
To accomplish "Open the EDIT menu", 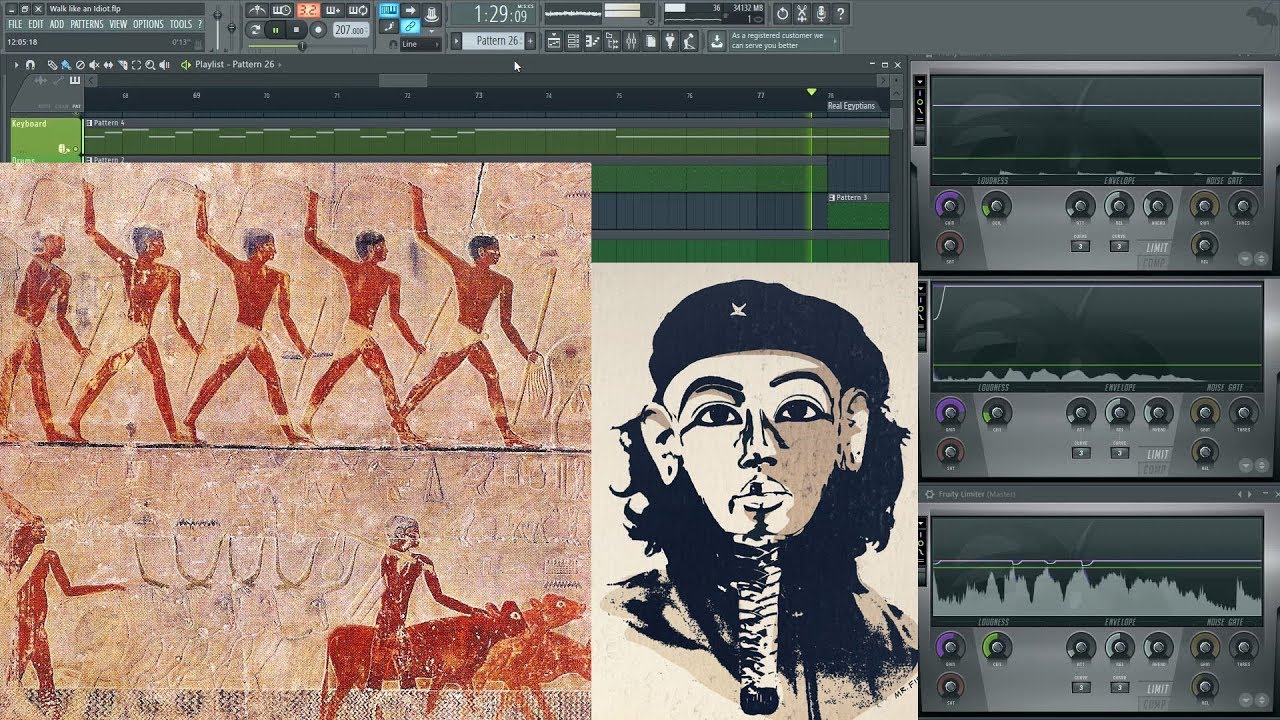I will 36,24.
